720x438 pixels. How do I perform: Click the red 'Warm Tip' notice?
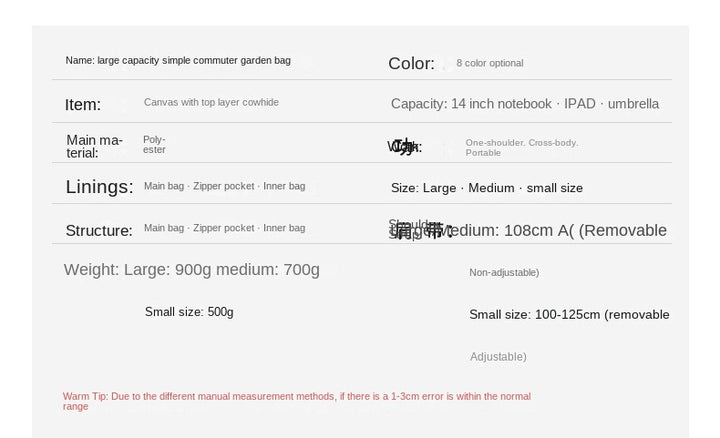coord(297,401)
